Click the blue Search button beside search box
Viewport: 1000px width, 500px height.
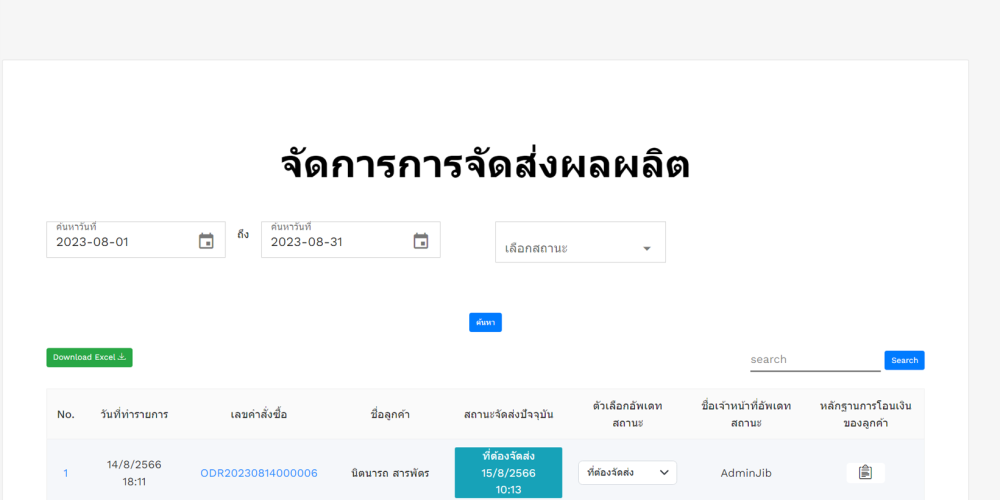pyautogui.click(x=904, y=360)
